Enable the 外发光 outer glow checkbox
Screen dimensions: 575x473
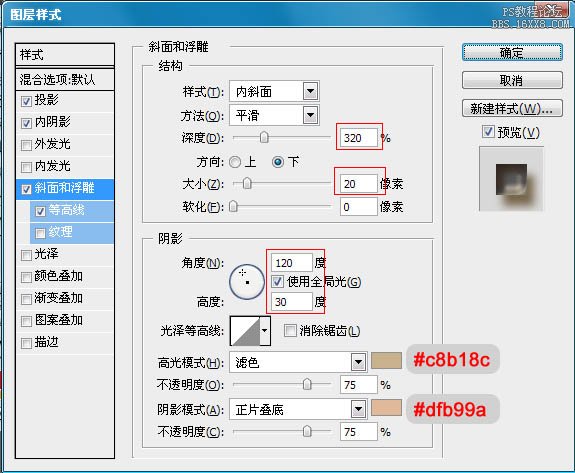[x=26, y=145]
